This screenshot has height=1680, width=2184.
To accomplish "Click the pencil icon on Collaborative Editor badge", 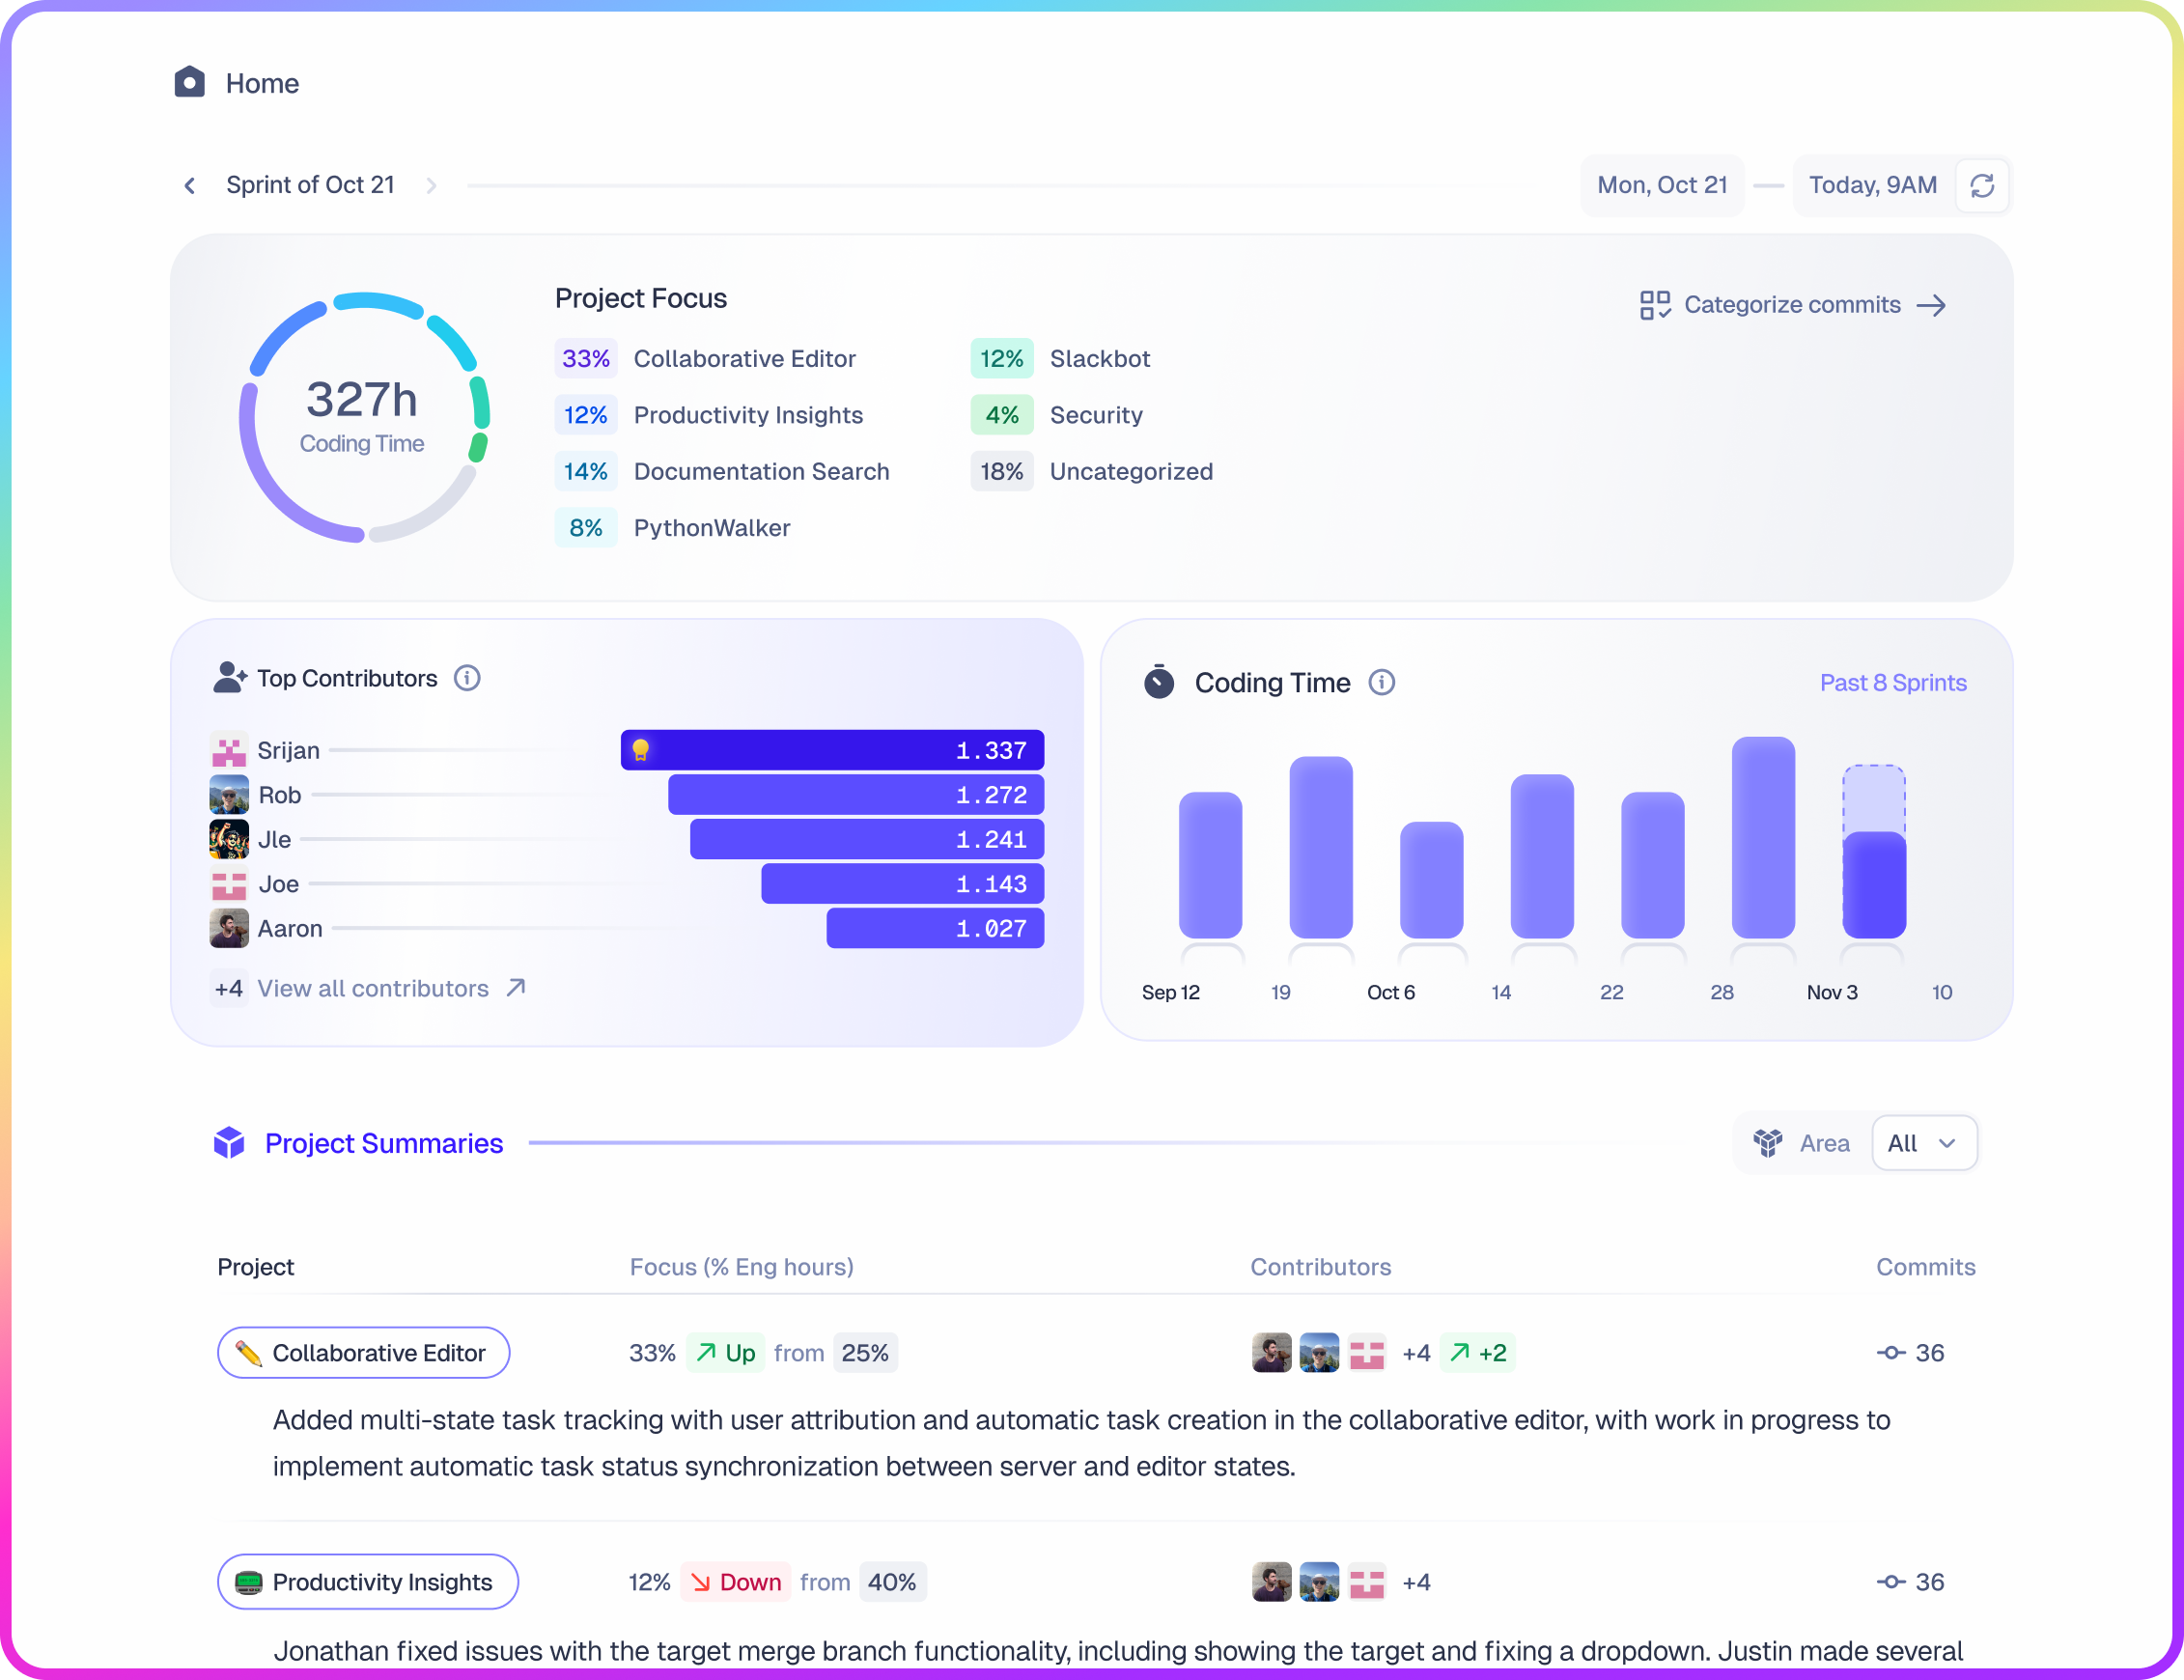I will coord(249,1353).
